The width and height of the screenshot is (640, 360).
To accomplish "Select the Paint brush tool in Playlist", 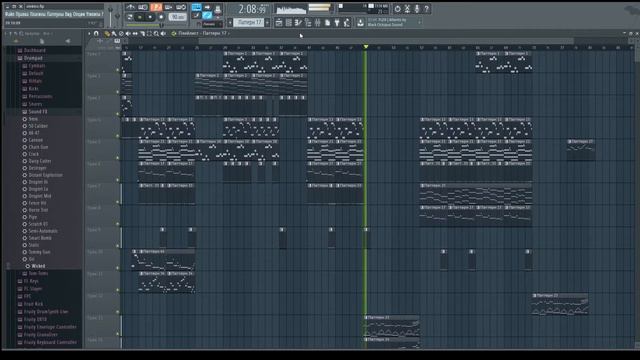I will pyautogui.click(x=114, y=33).
